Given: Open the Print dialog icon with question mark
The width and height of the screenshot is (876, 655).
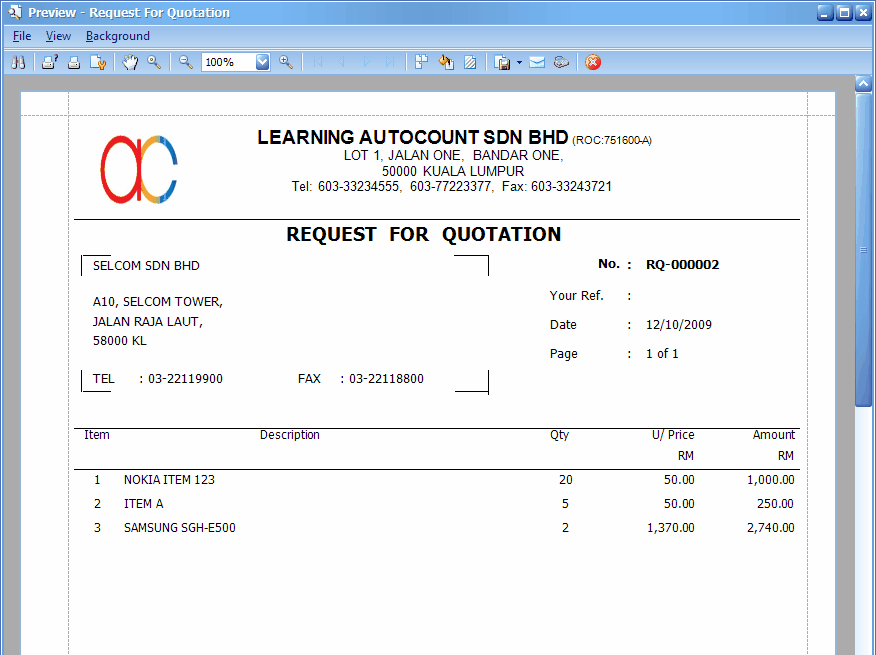Looking at the screenshot, I should (50, 62).
